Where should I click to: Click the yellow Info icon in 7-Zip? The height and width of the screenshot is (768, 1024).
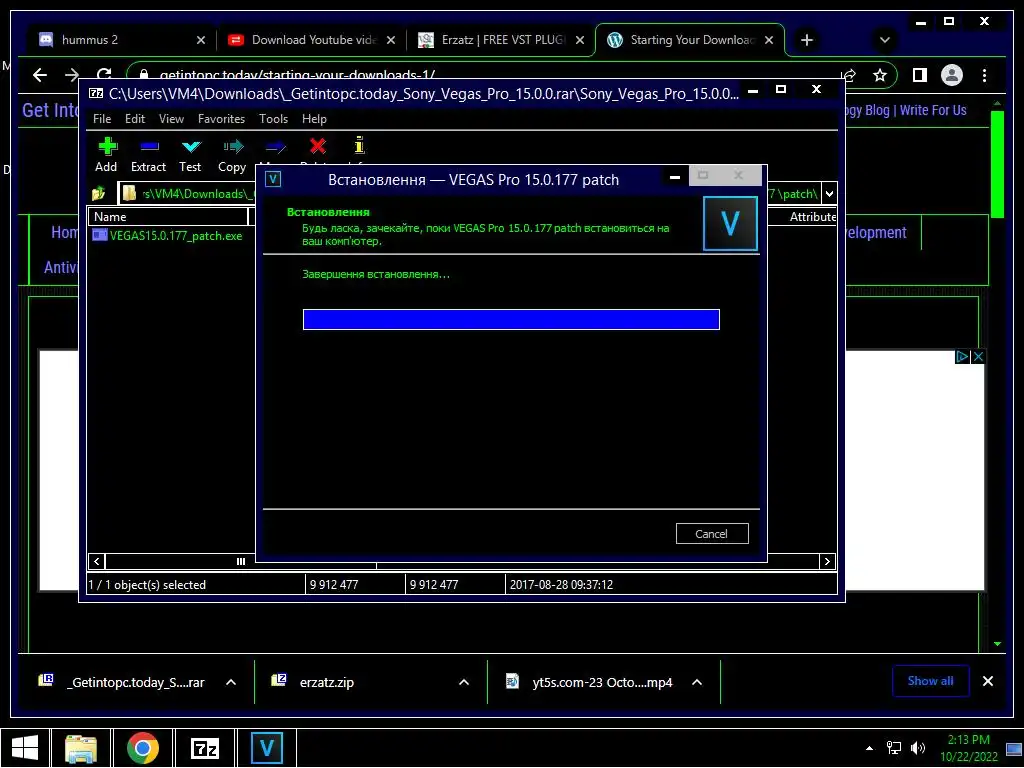tap(359, 145)
